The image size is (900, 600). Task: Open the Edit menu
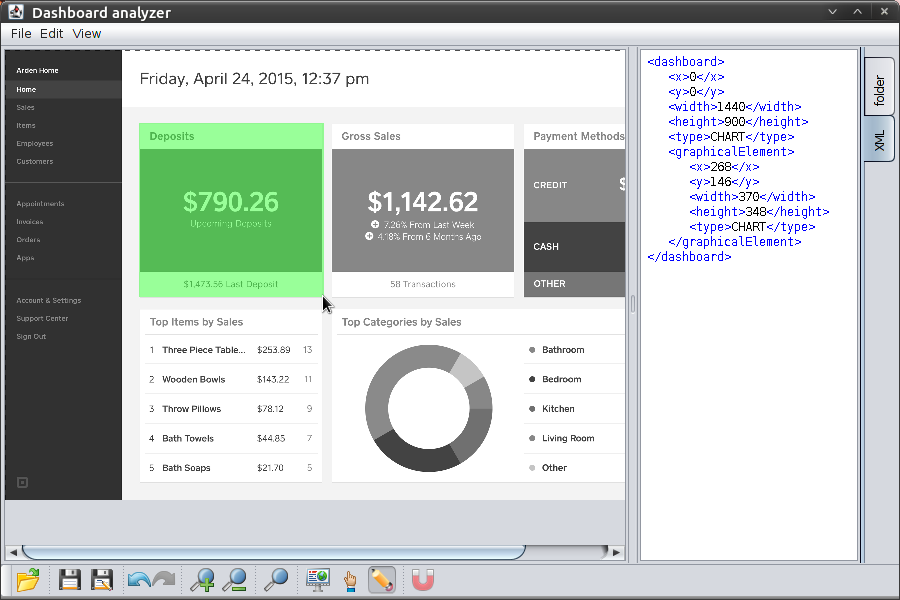tap(52, 33)
